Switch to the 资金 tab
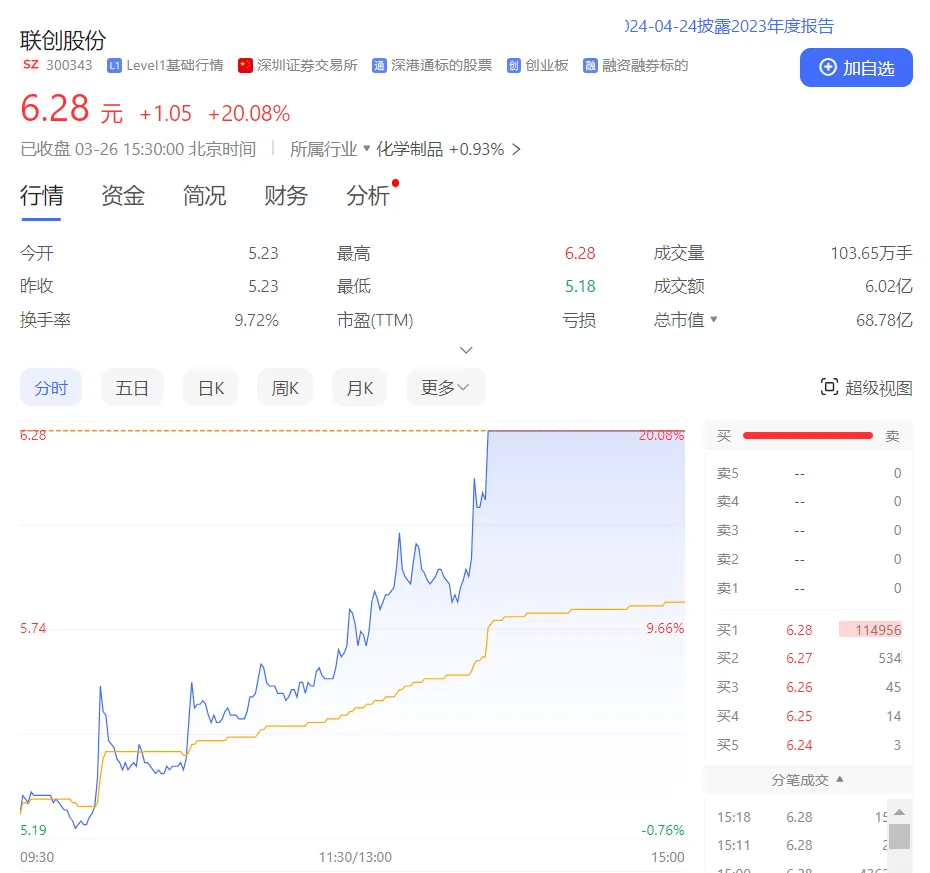 [x=123, y=196]
